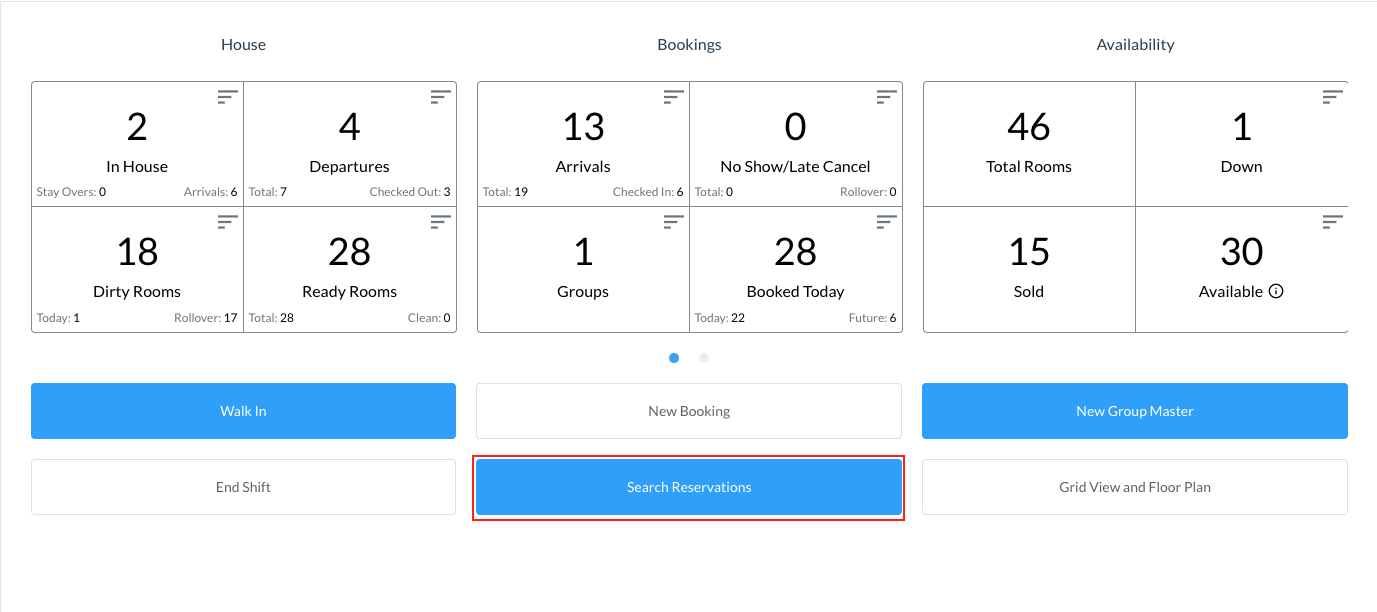Open filter icon on Arrivals tile
This screenshot has width=1377, height=612.
pyautogui.click(x=674, y=97)
